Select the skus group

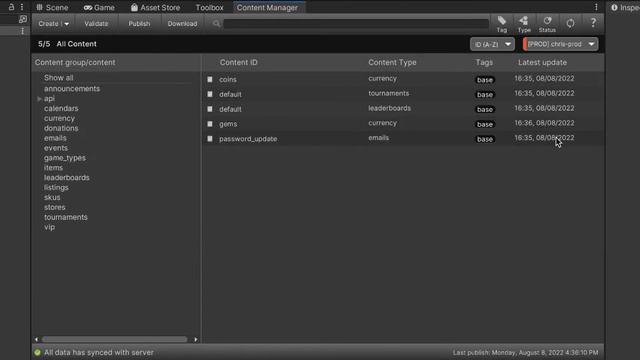point(52,197)
